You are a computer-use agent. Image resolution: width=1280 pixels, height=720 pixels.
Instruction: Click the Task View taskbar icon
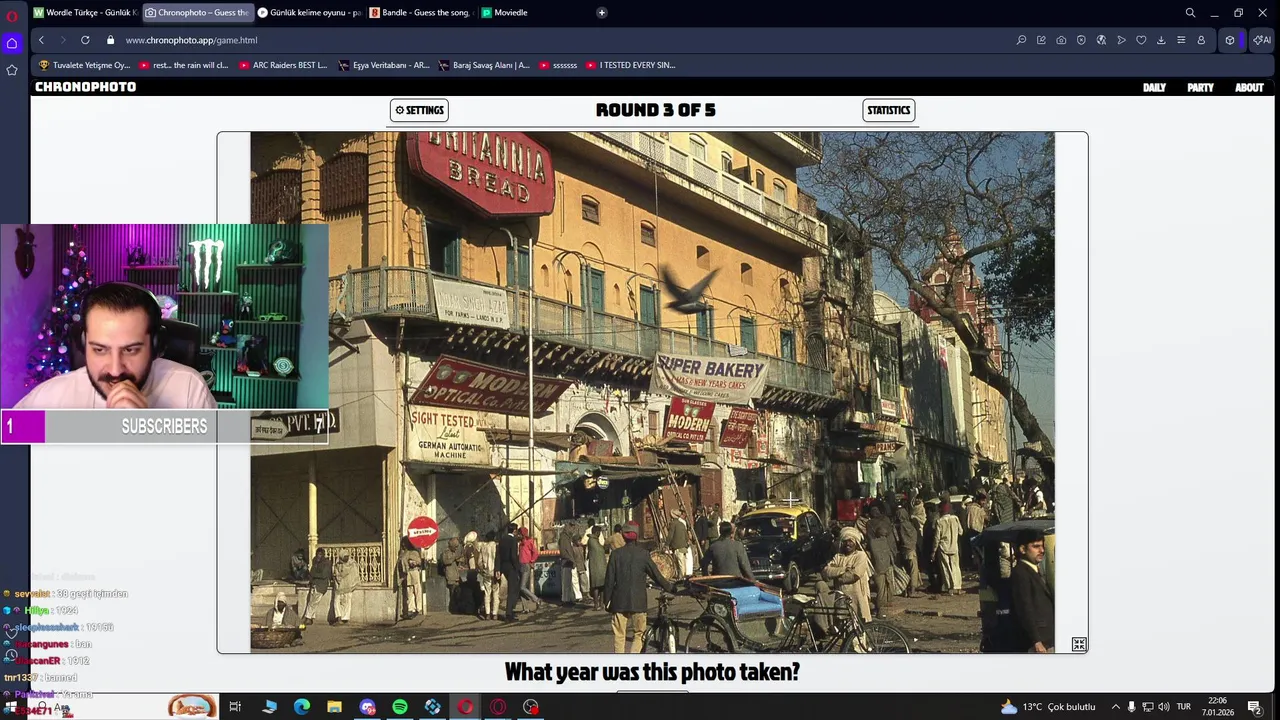click(235, 707)
